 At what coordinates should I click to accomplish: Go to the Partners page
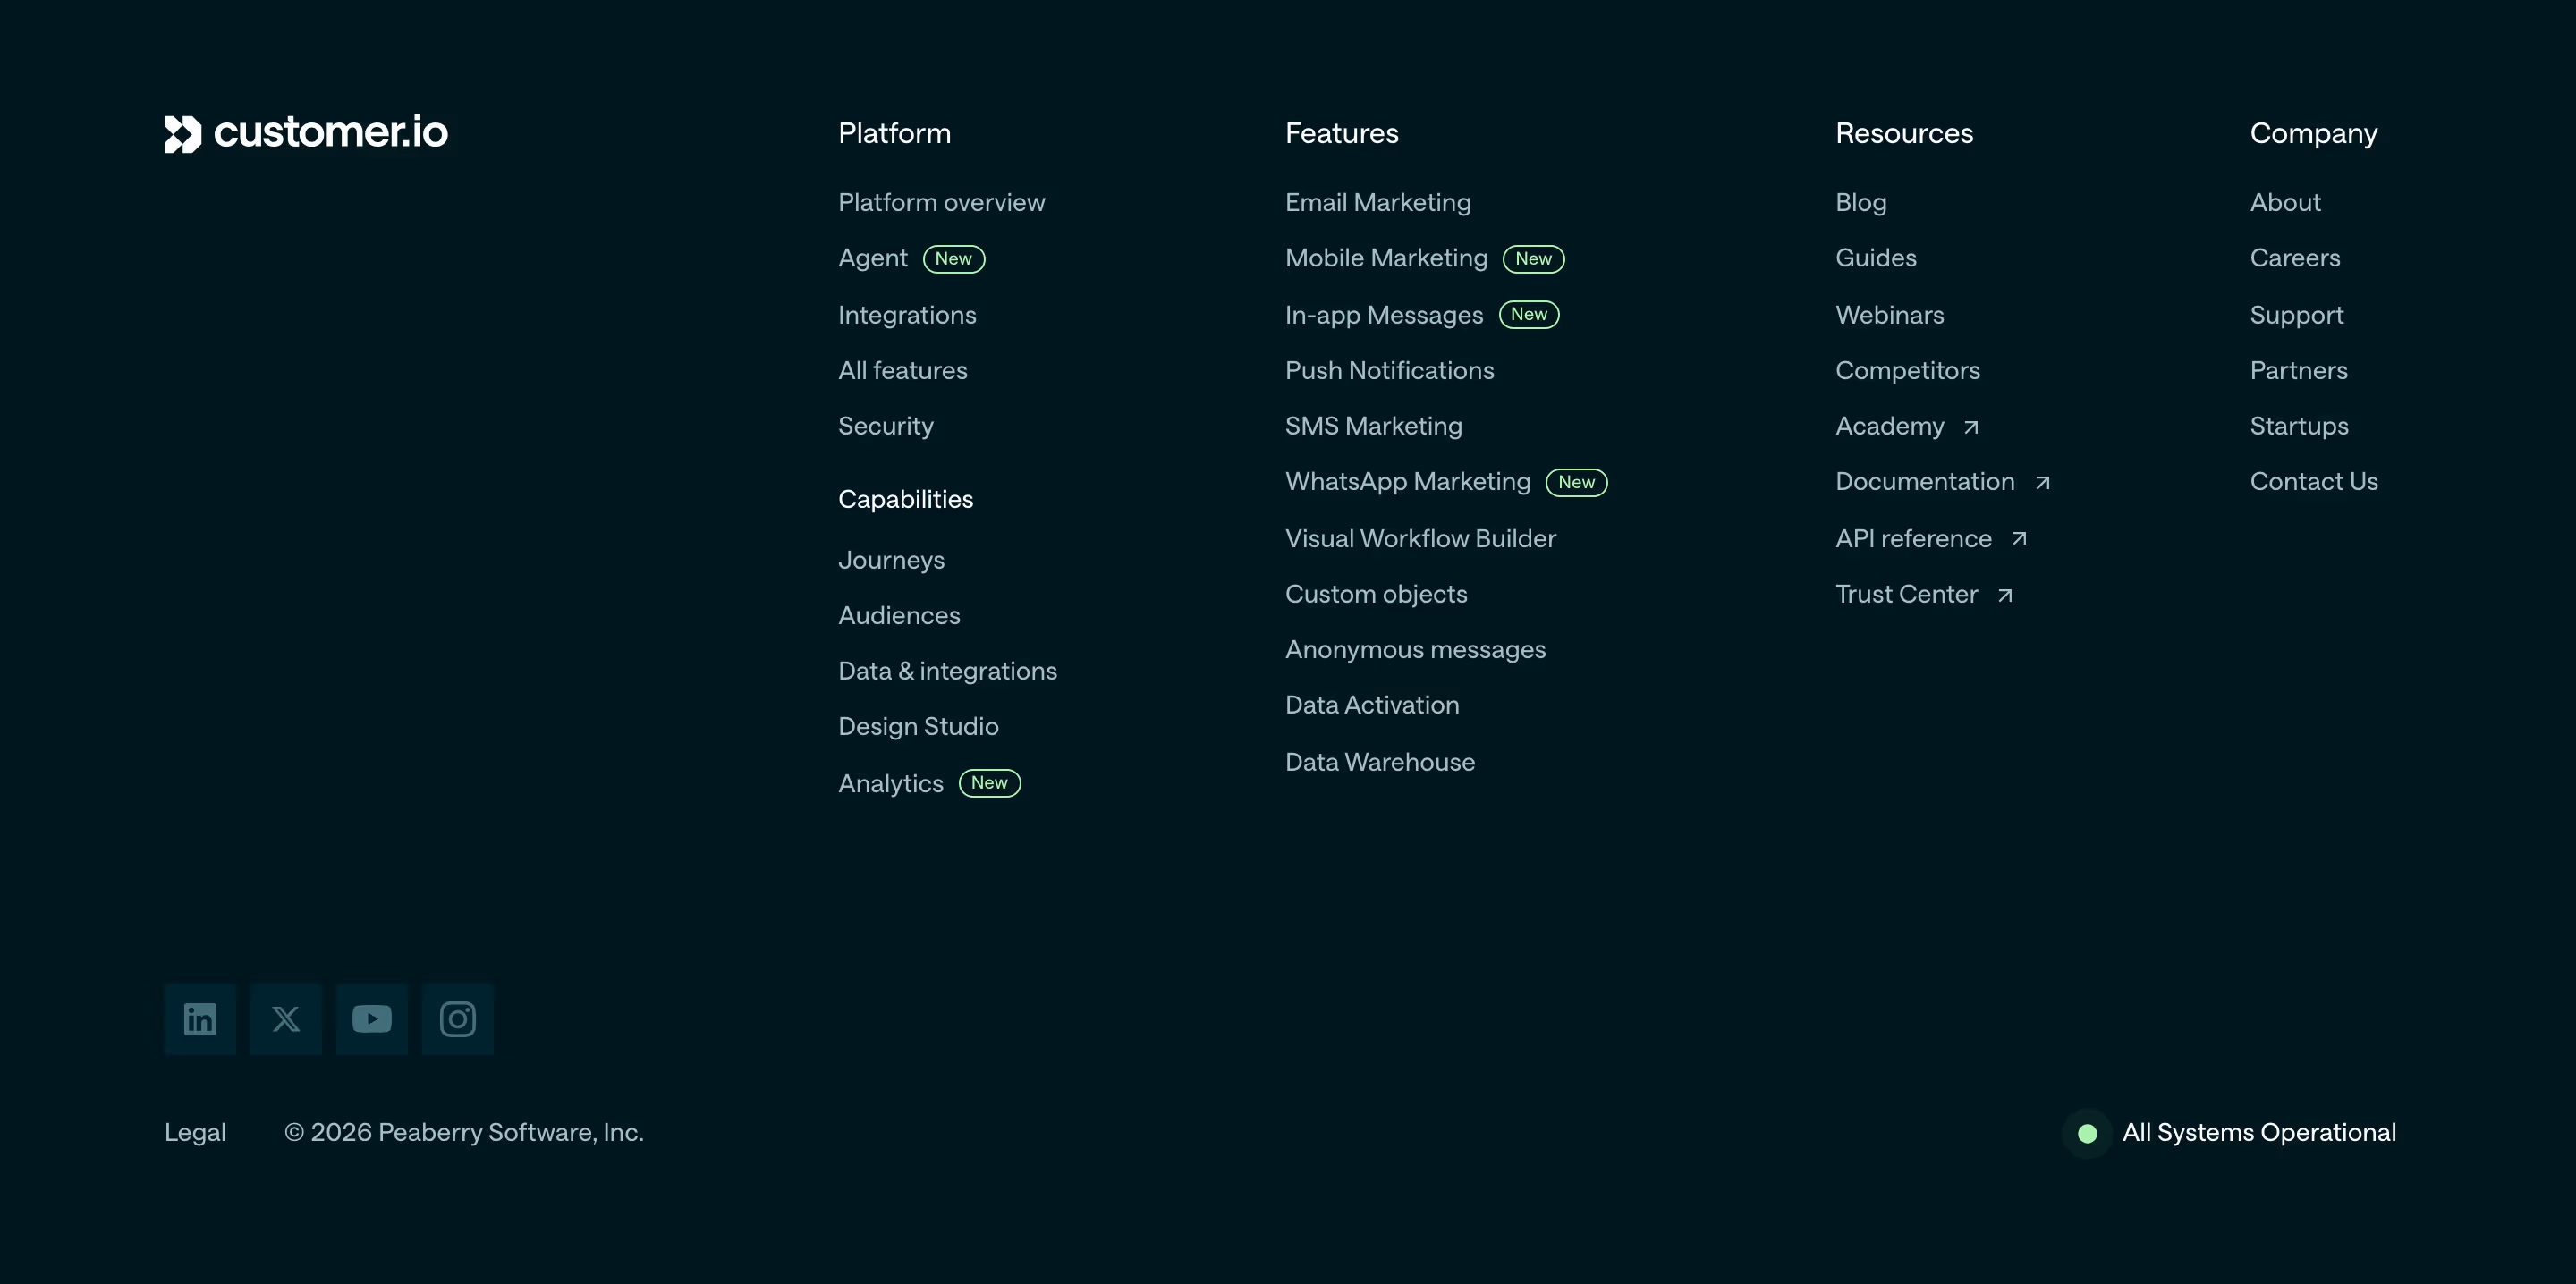tap(2298, 370)
